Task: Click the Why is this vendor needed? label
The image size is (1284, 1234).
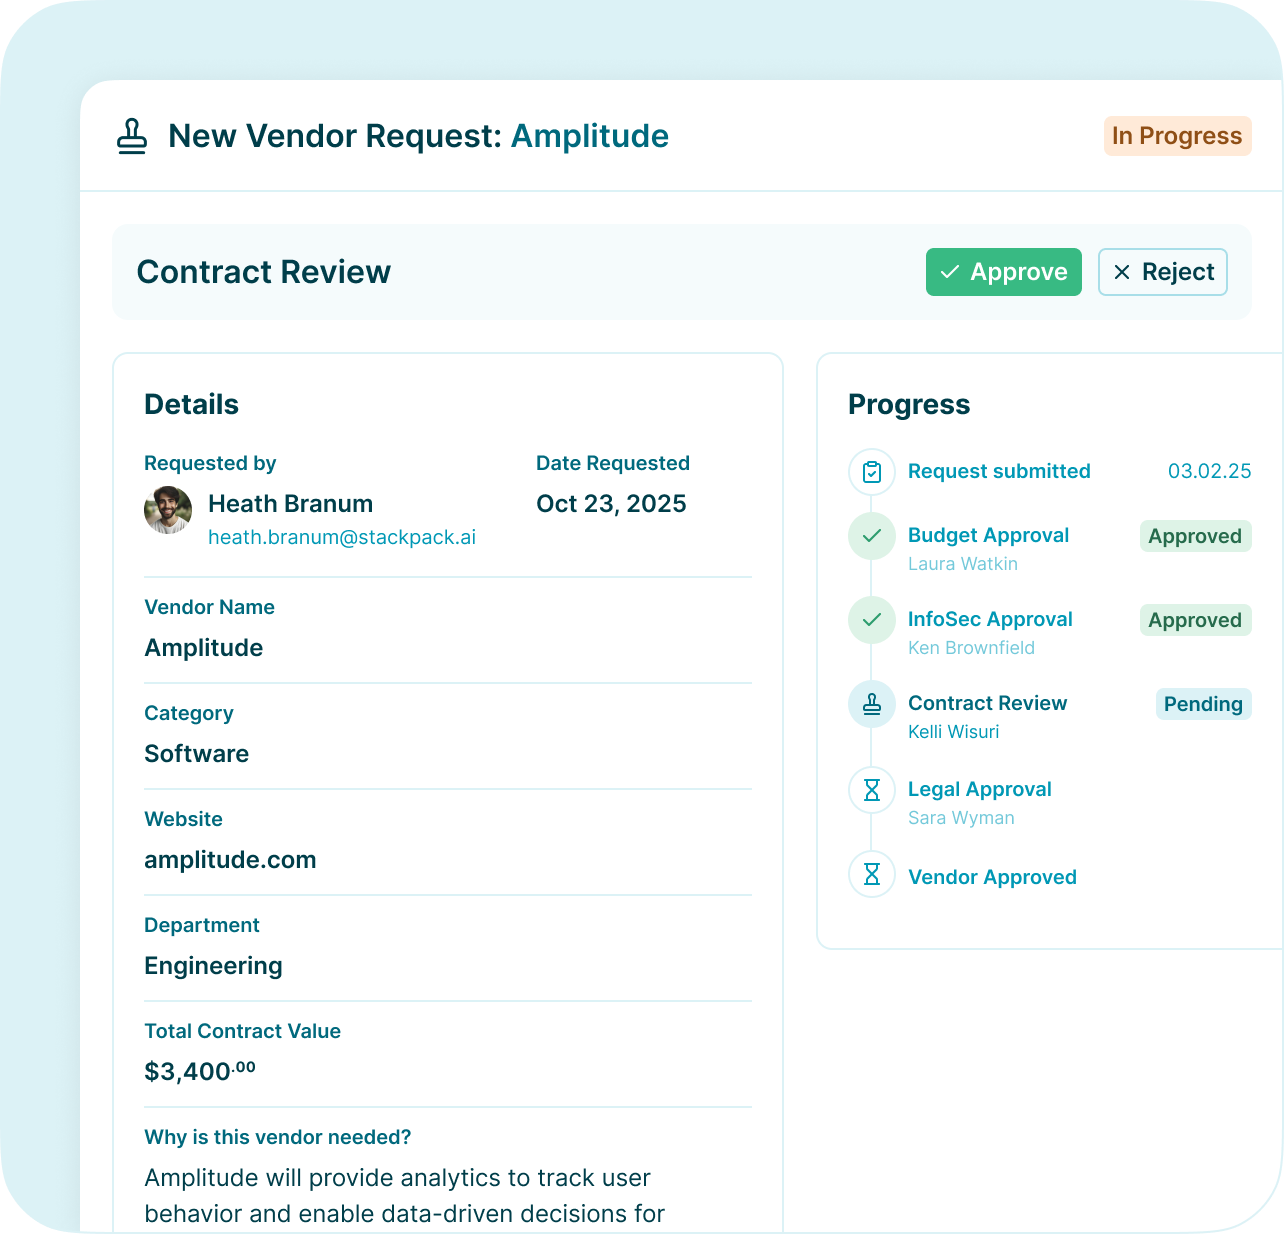Action: coord(278,1137)
